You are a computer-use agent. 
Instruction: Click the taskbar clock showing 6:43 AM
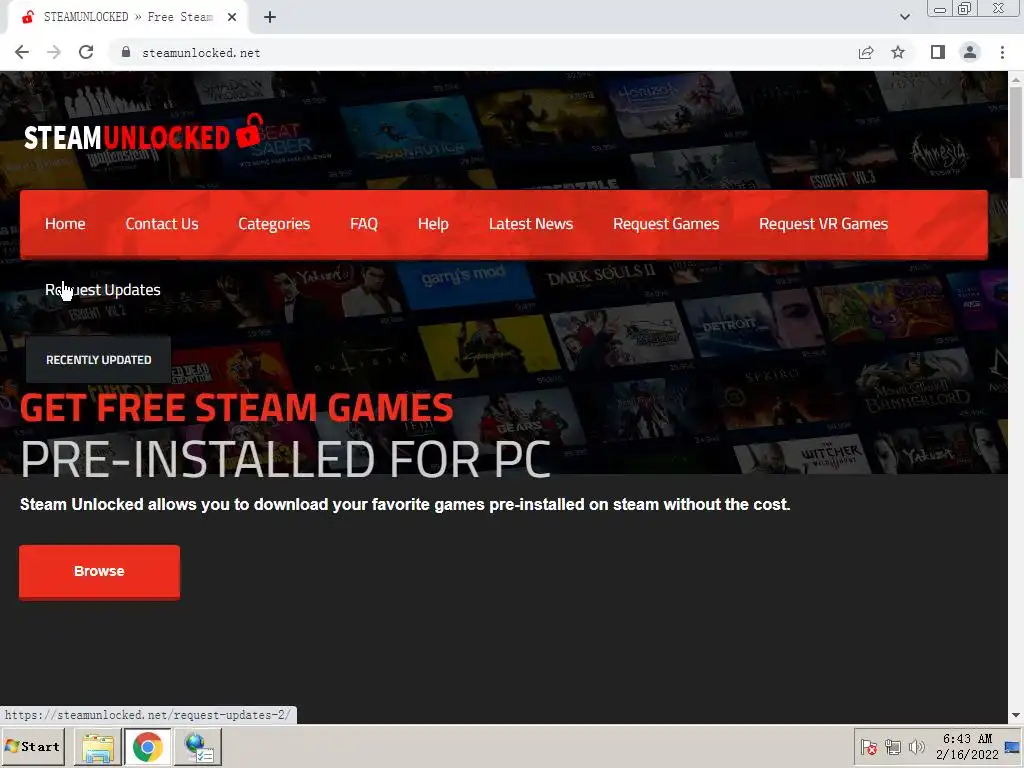click(967, 746)
